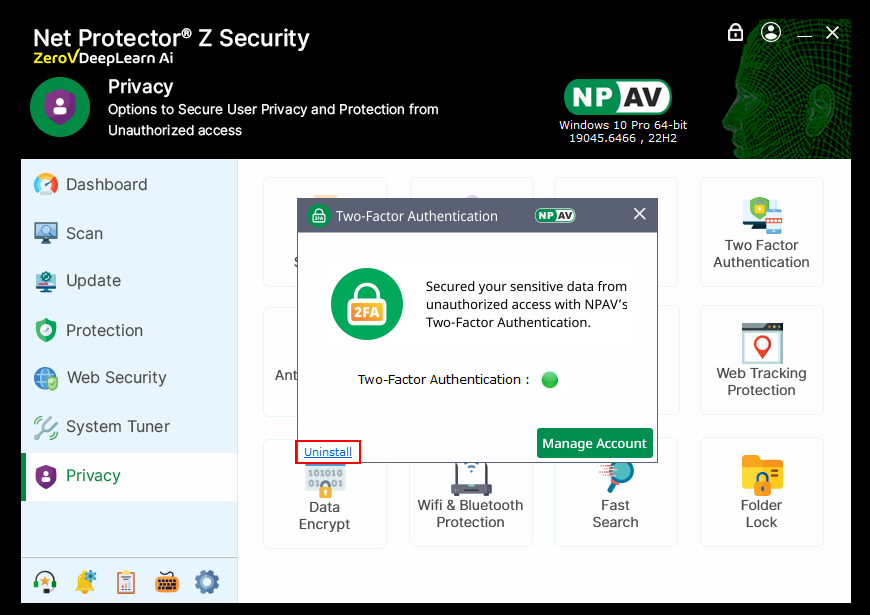Close the Two-Factor Authentication dialog
This screenshot has height=615, width=870.
[x=640, y=214]
